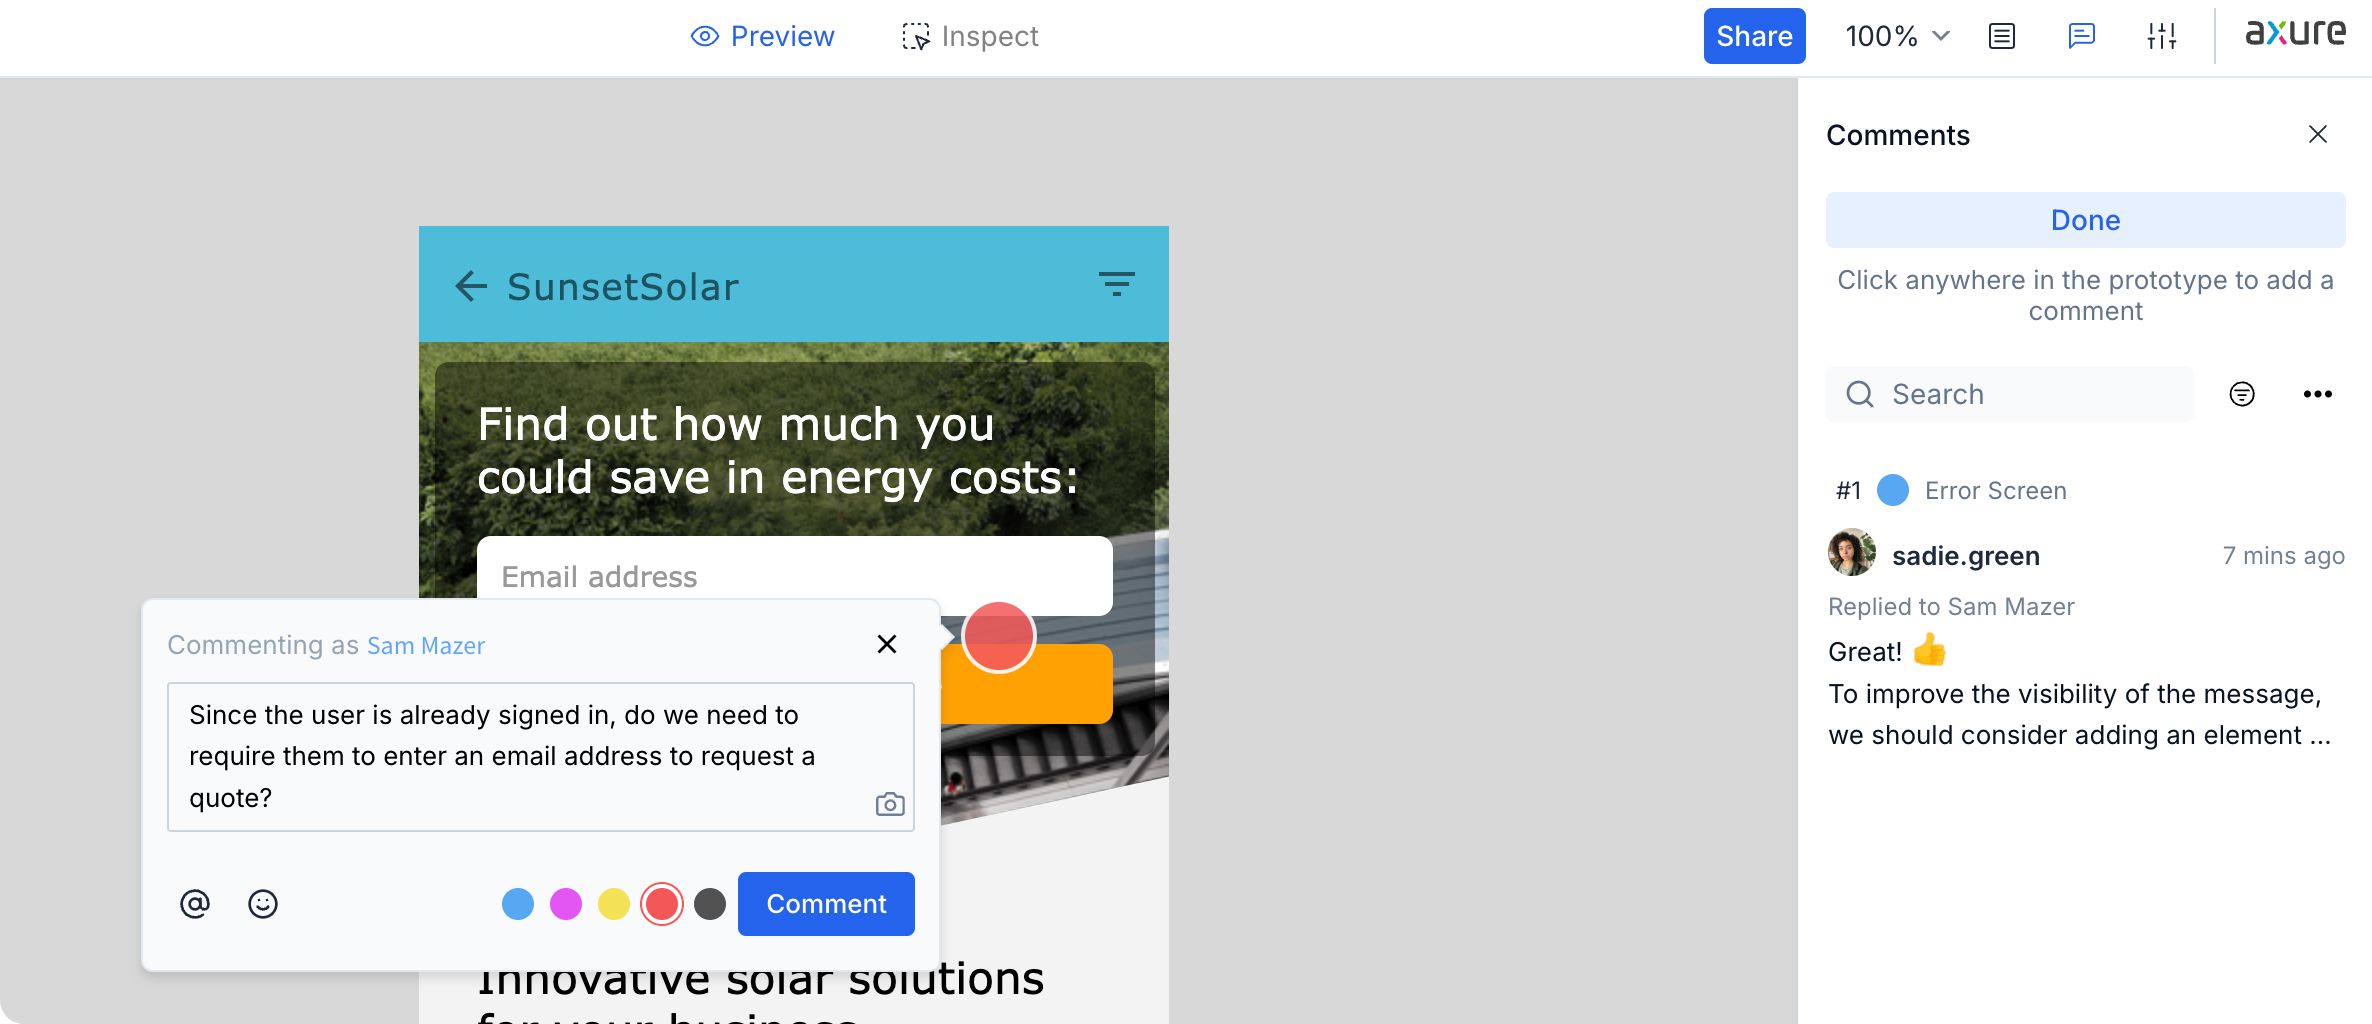Switch to Inspect mode

tap(970, 37)
